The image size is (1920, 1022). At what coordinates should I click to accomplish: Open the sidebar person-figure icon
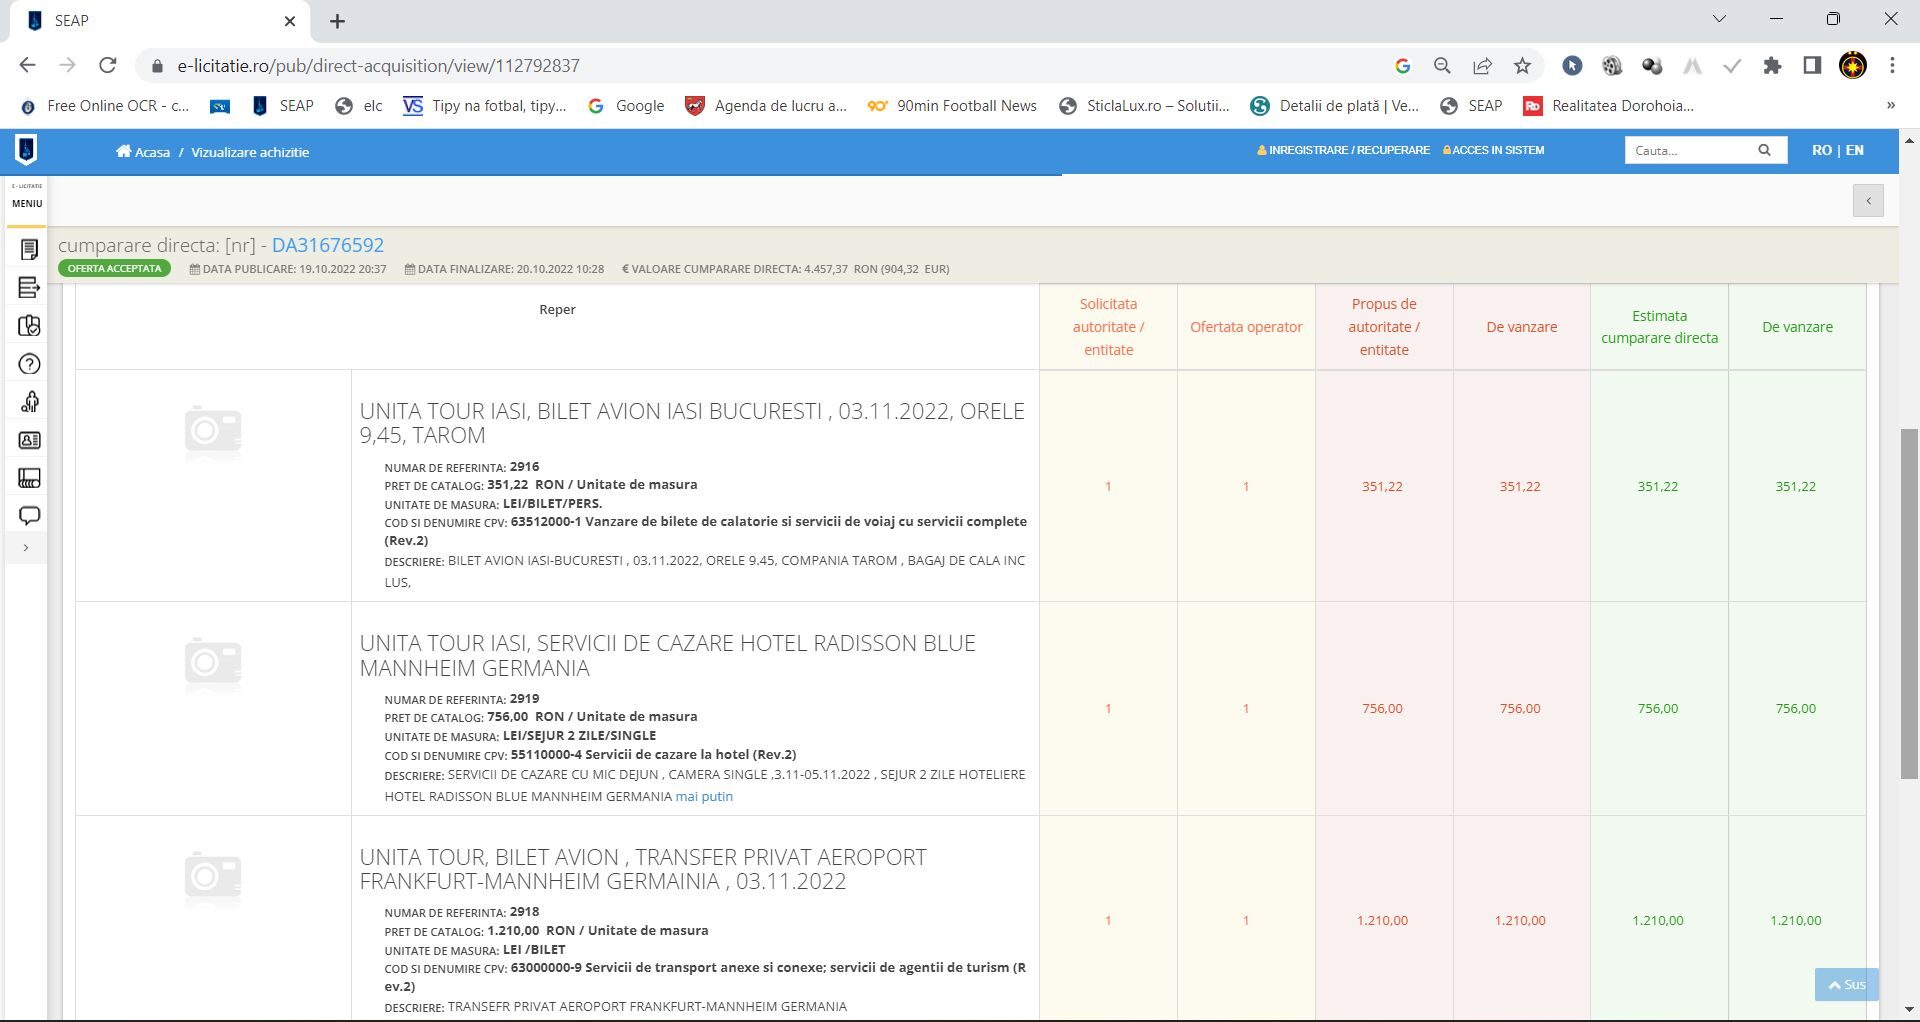[29, 402]
